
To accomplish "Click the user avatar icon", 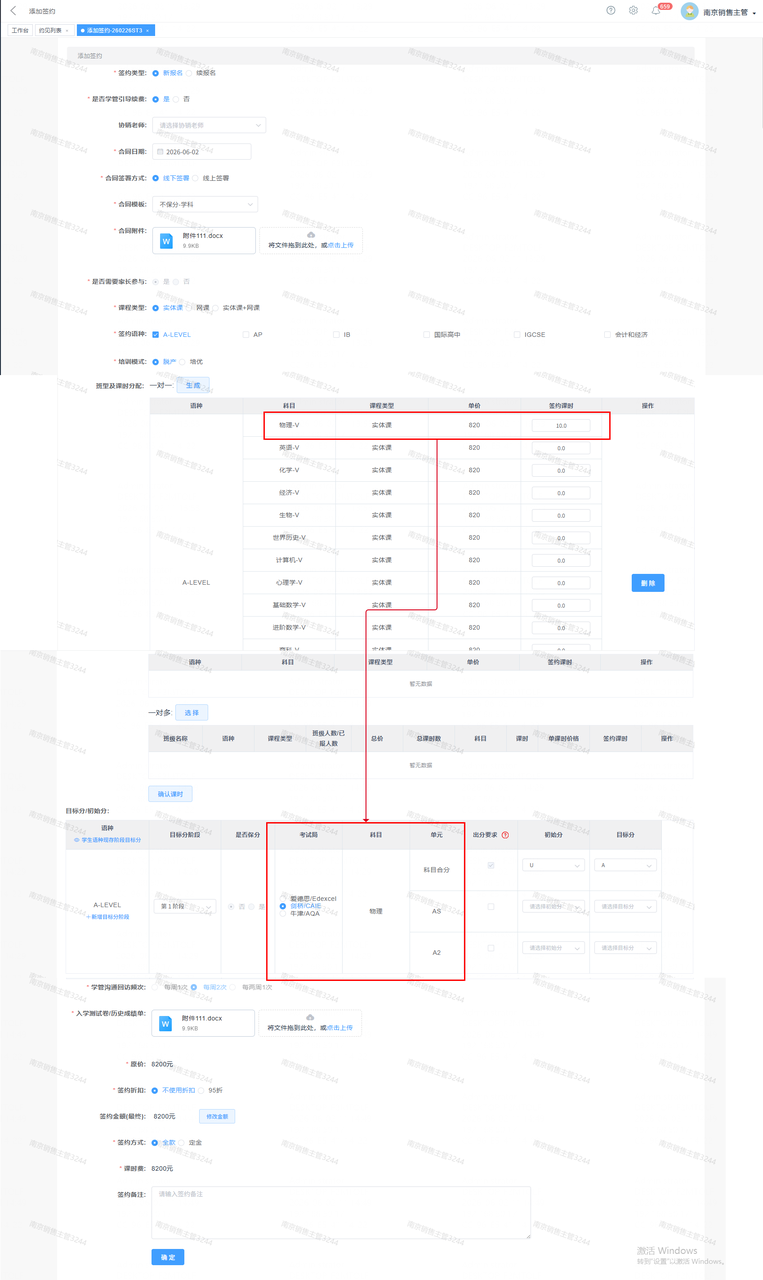I will pyautogui.click(x=689, y=11).
